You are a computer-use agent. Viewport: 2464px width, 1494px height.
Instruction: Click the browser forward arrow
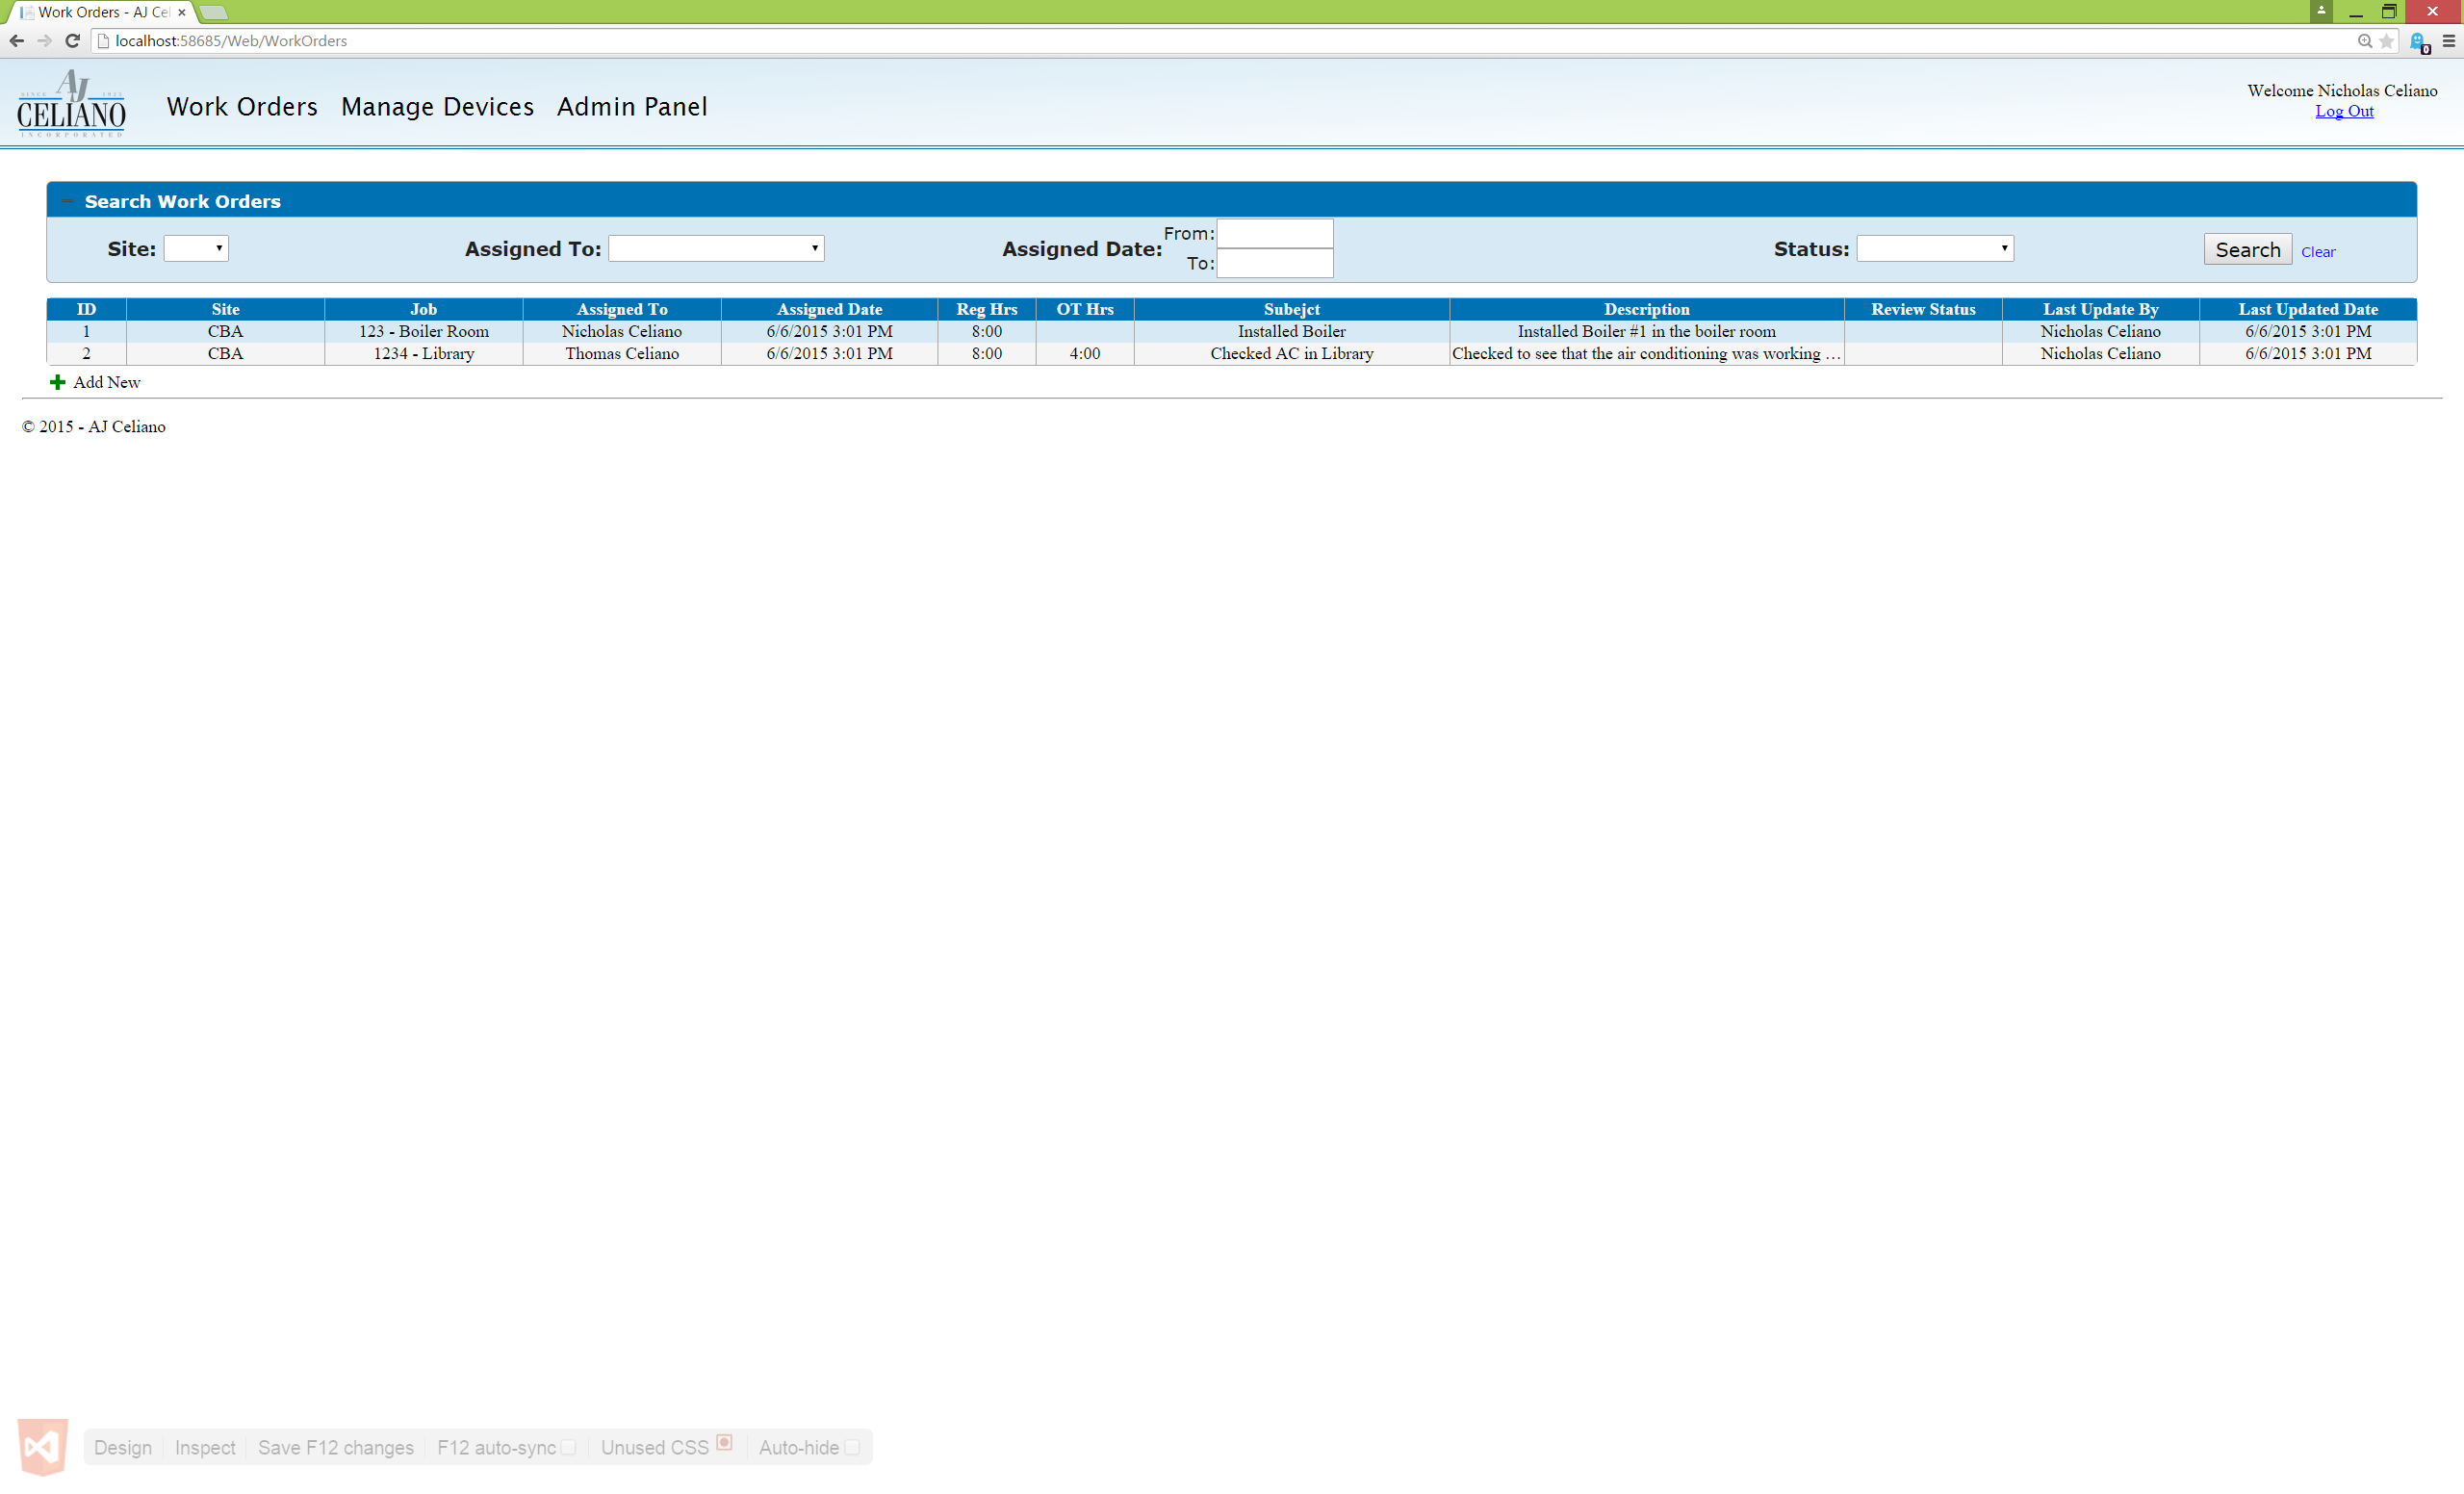(x=44, y=41)
